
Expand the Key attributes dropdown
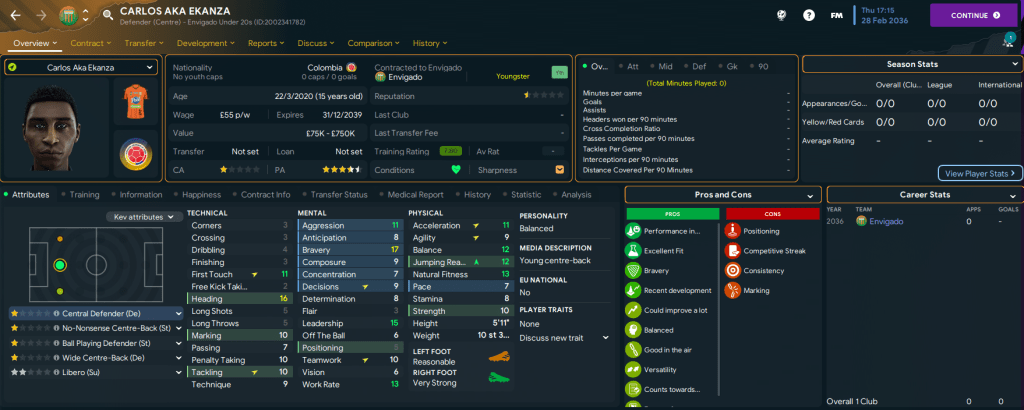142,217
